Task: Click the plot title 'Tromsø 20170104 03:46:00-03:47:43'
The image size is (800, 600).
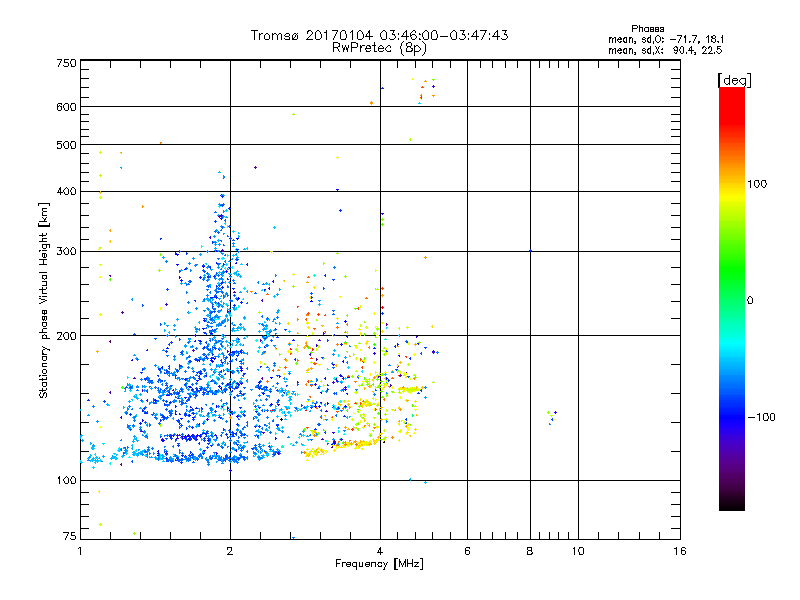Action: coord(379,35)
